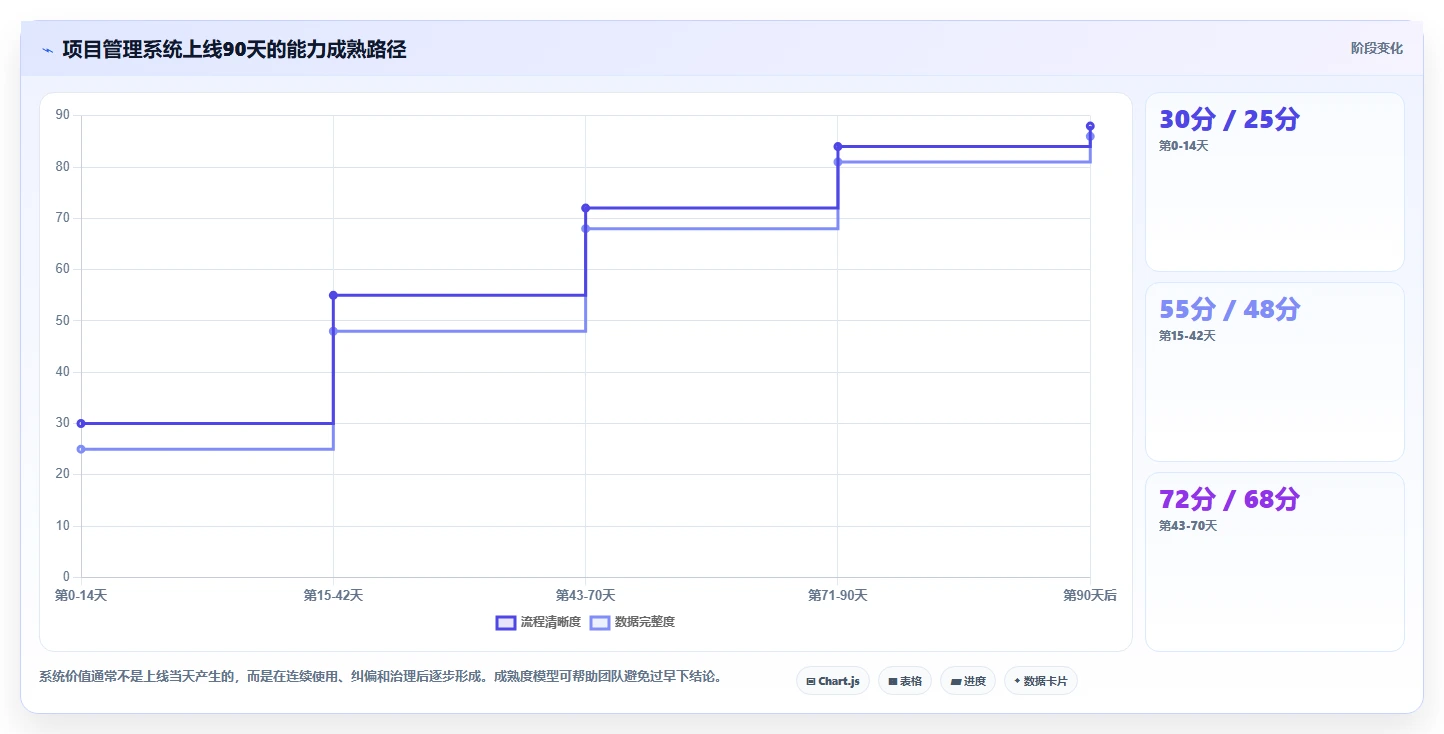Click the x-axis label 第90天后
Screen dimensions: 1444x734
1090,595
